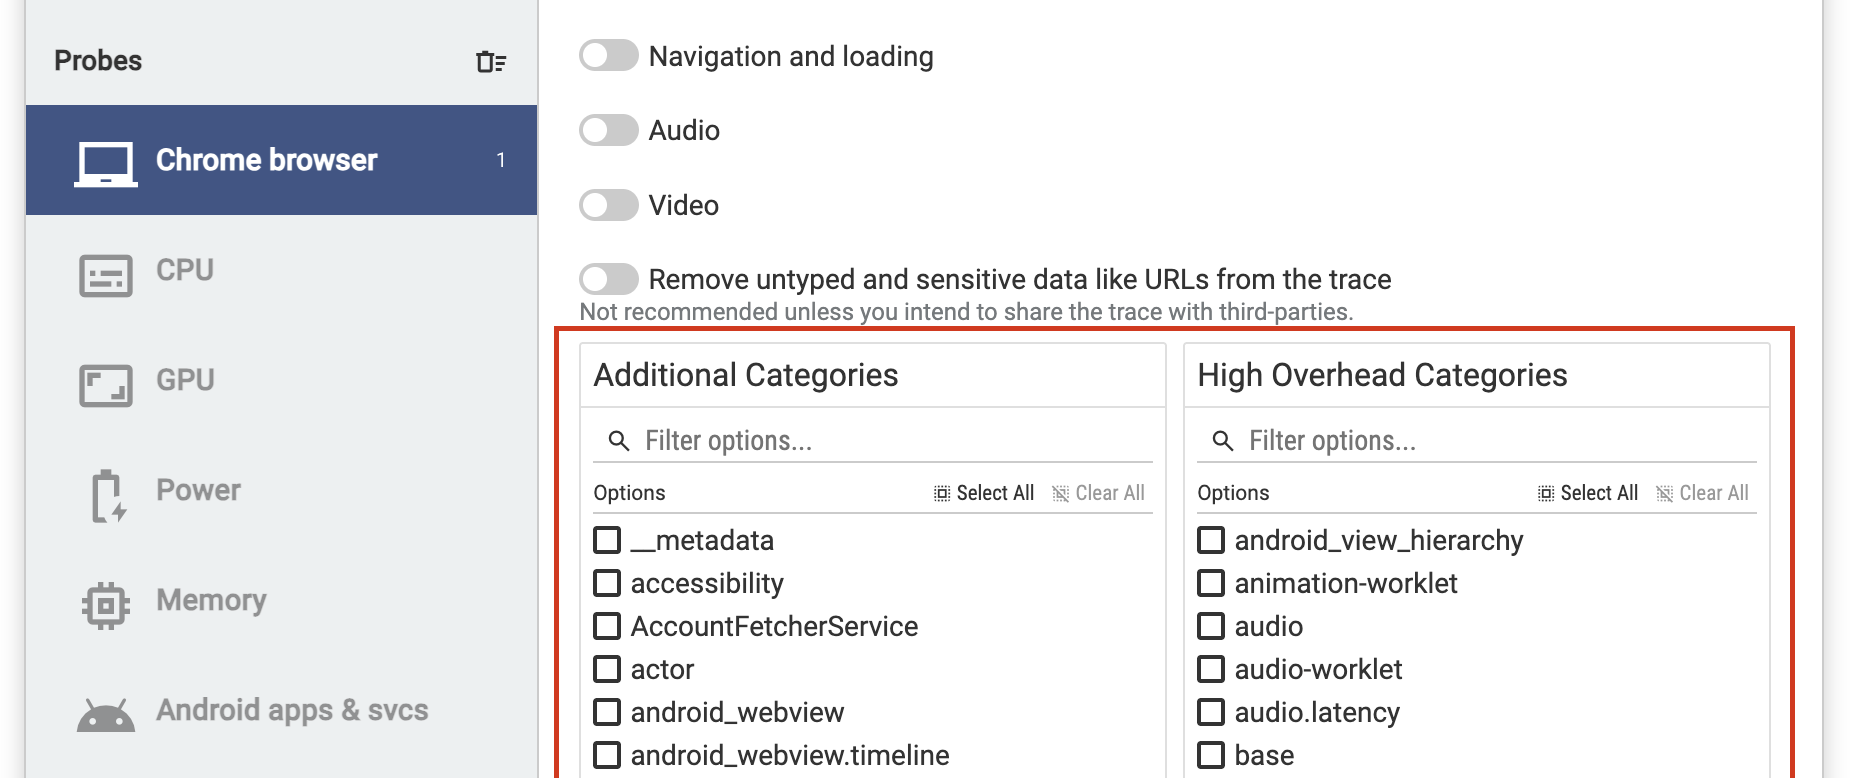This screenshot has height=778, width=1850.
Task: Click the Power battery icon
Action: point(107,495)
